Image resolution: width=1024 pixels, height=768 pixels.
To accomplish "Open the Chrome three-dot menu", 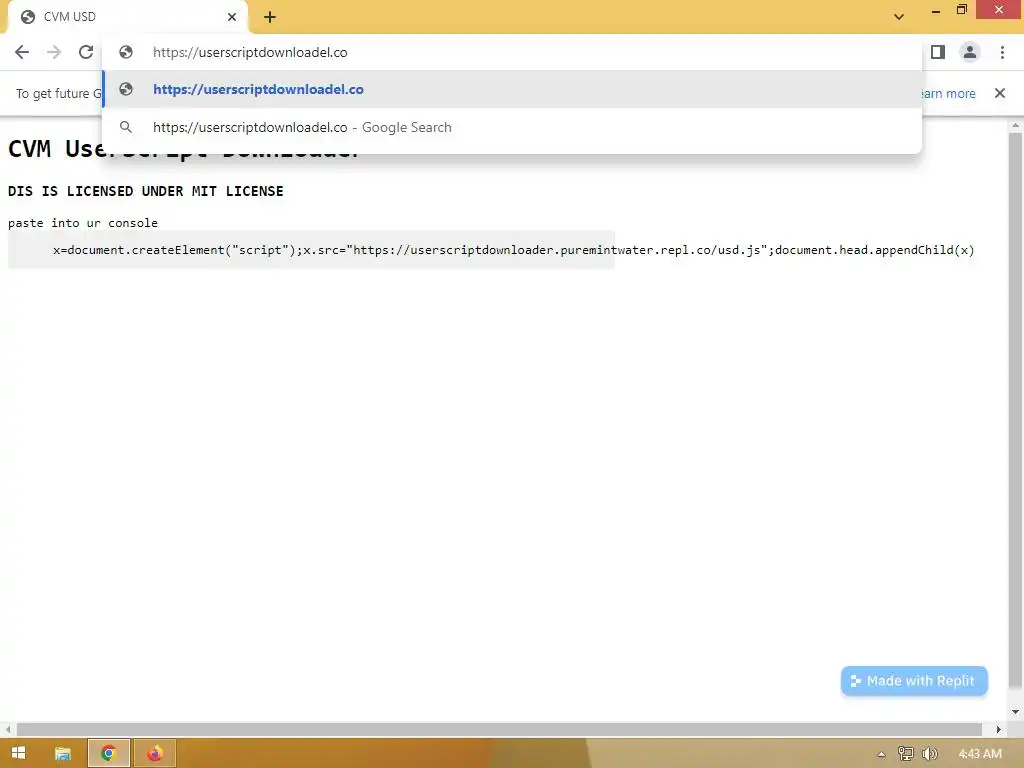I will coord(1002,52).
